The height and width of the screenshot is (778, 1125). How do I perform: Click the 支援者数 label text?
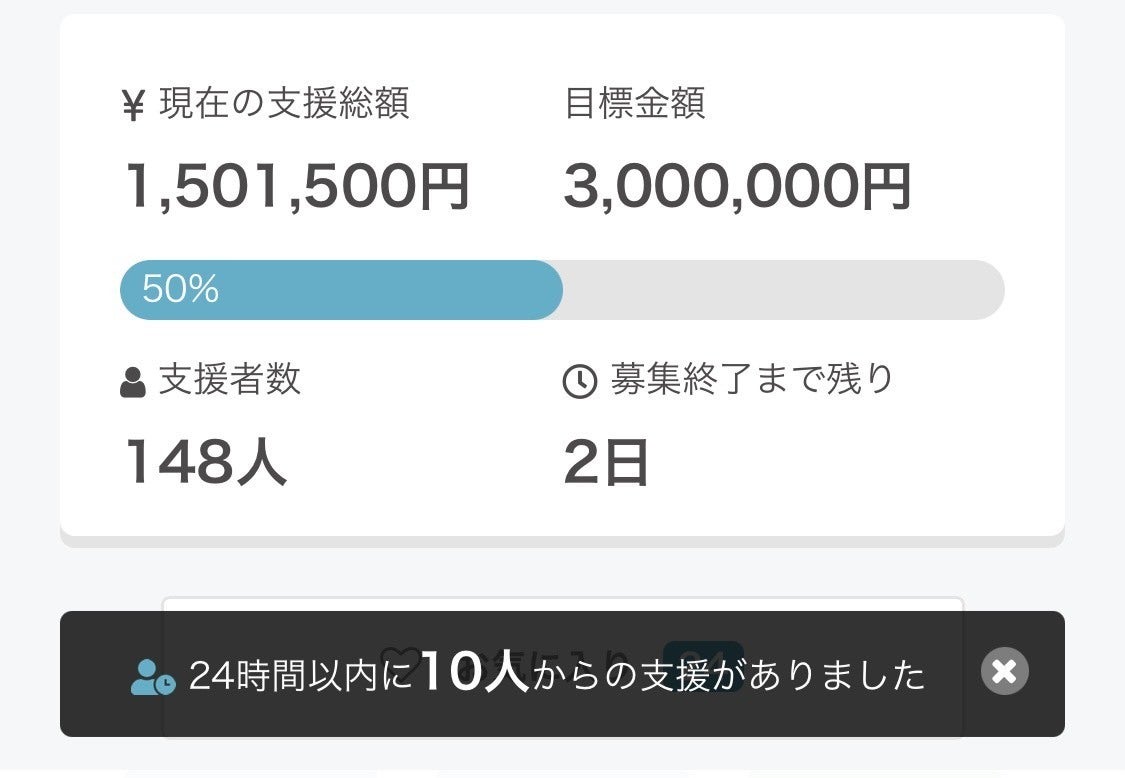tap(230, 380)
